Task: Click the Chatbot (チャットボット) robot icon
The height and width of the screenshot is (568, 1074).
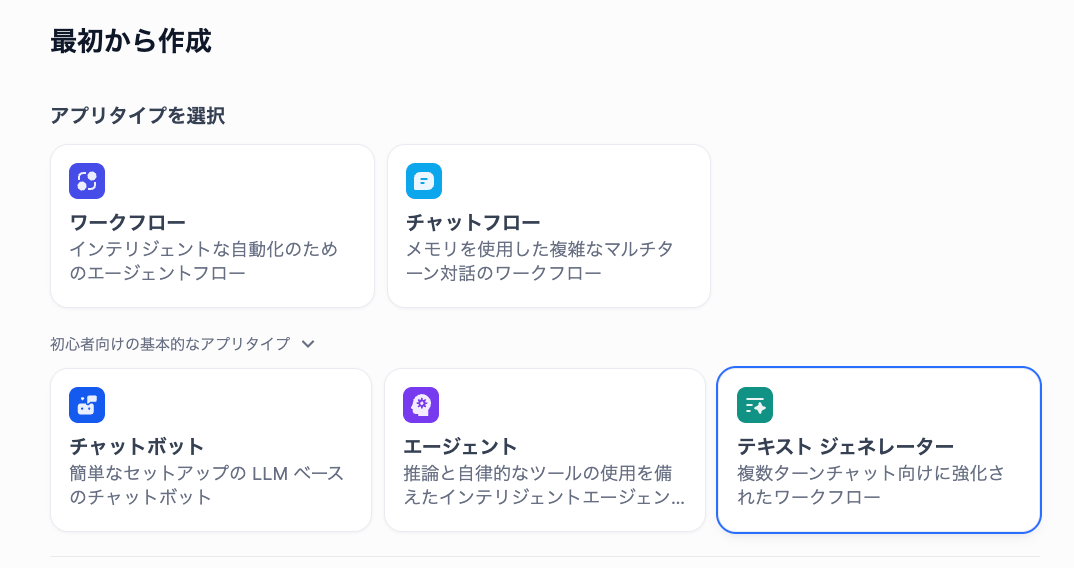Action: click(x=87, y=405)
